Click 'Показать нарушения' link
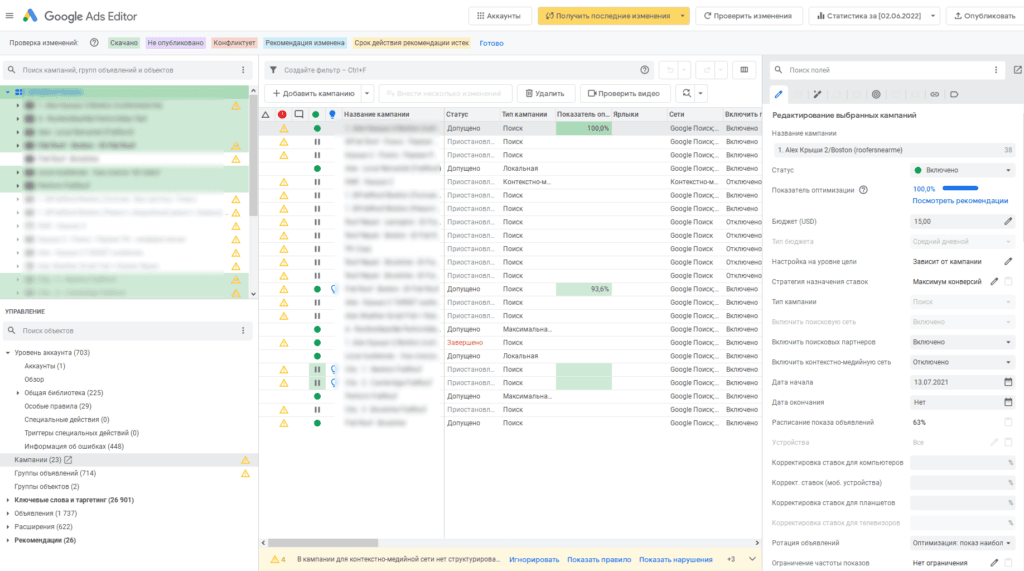This screenshot has width=1024, height=571. 675,559
